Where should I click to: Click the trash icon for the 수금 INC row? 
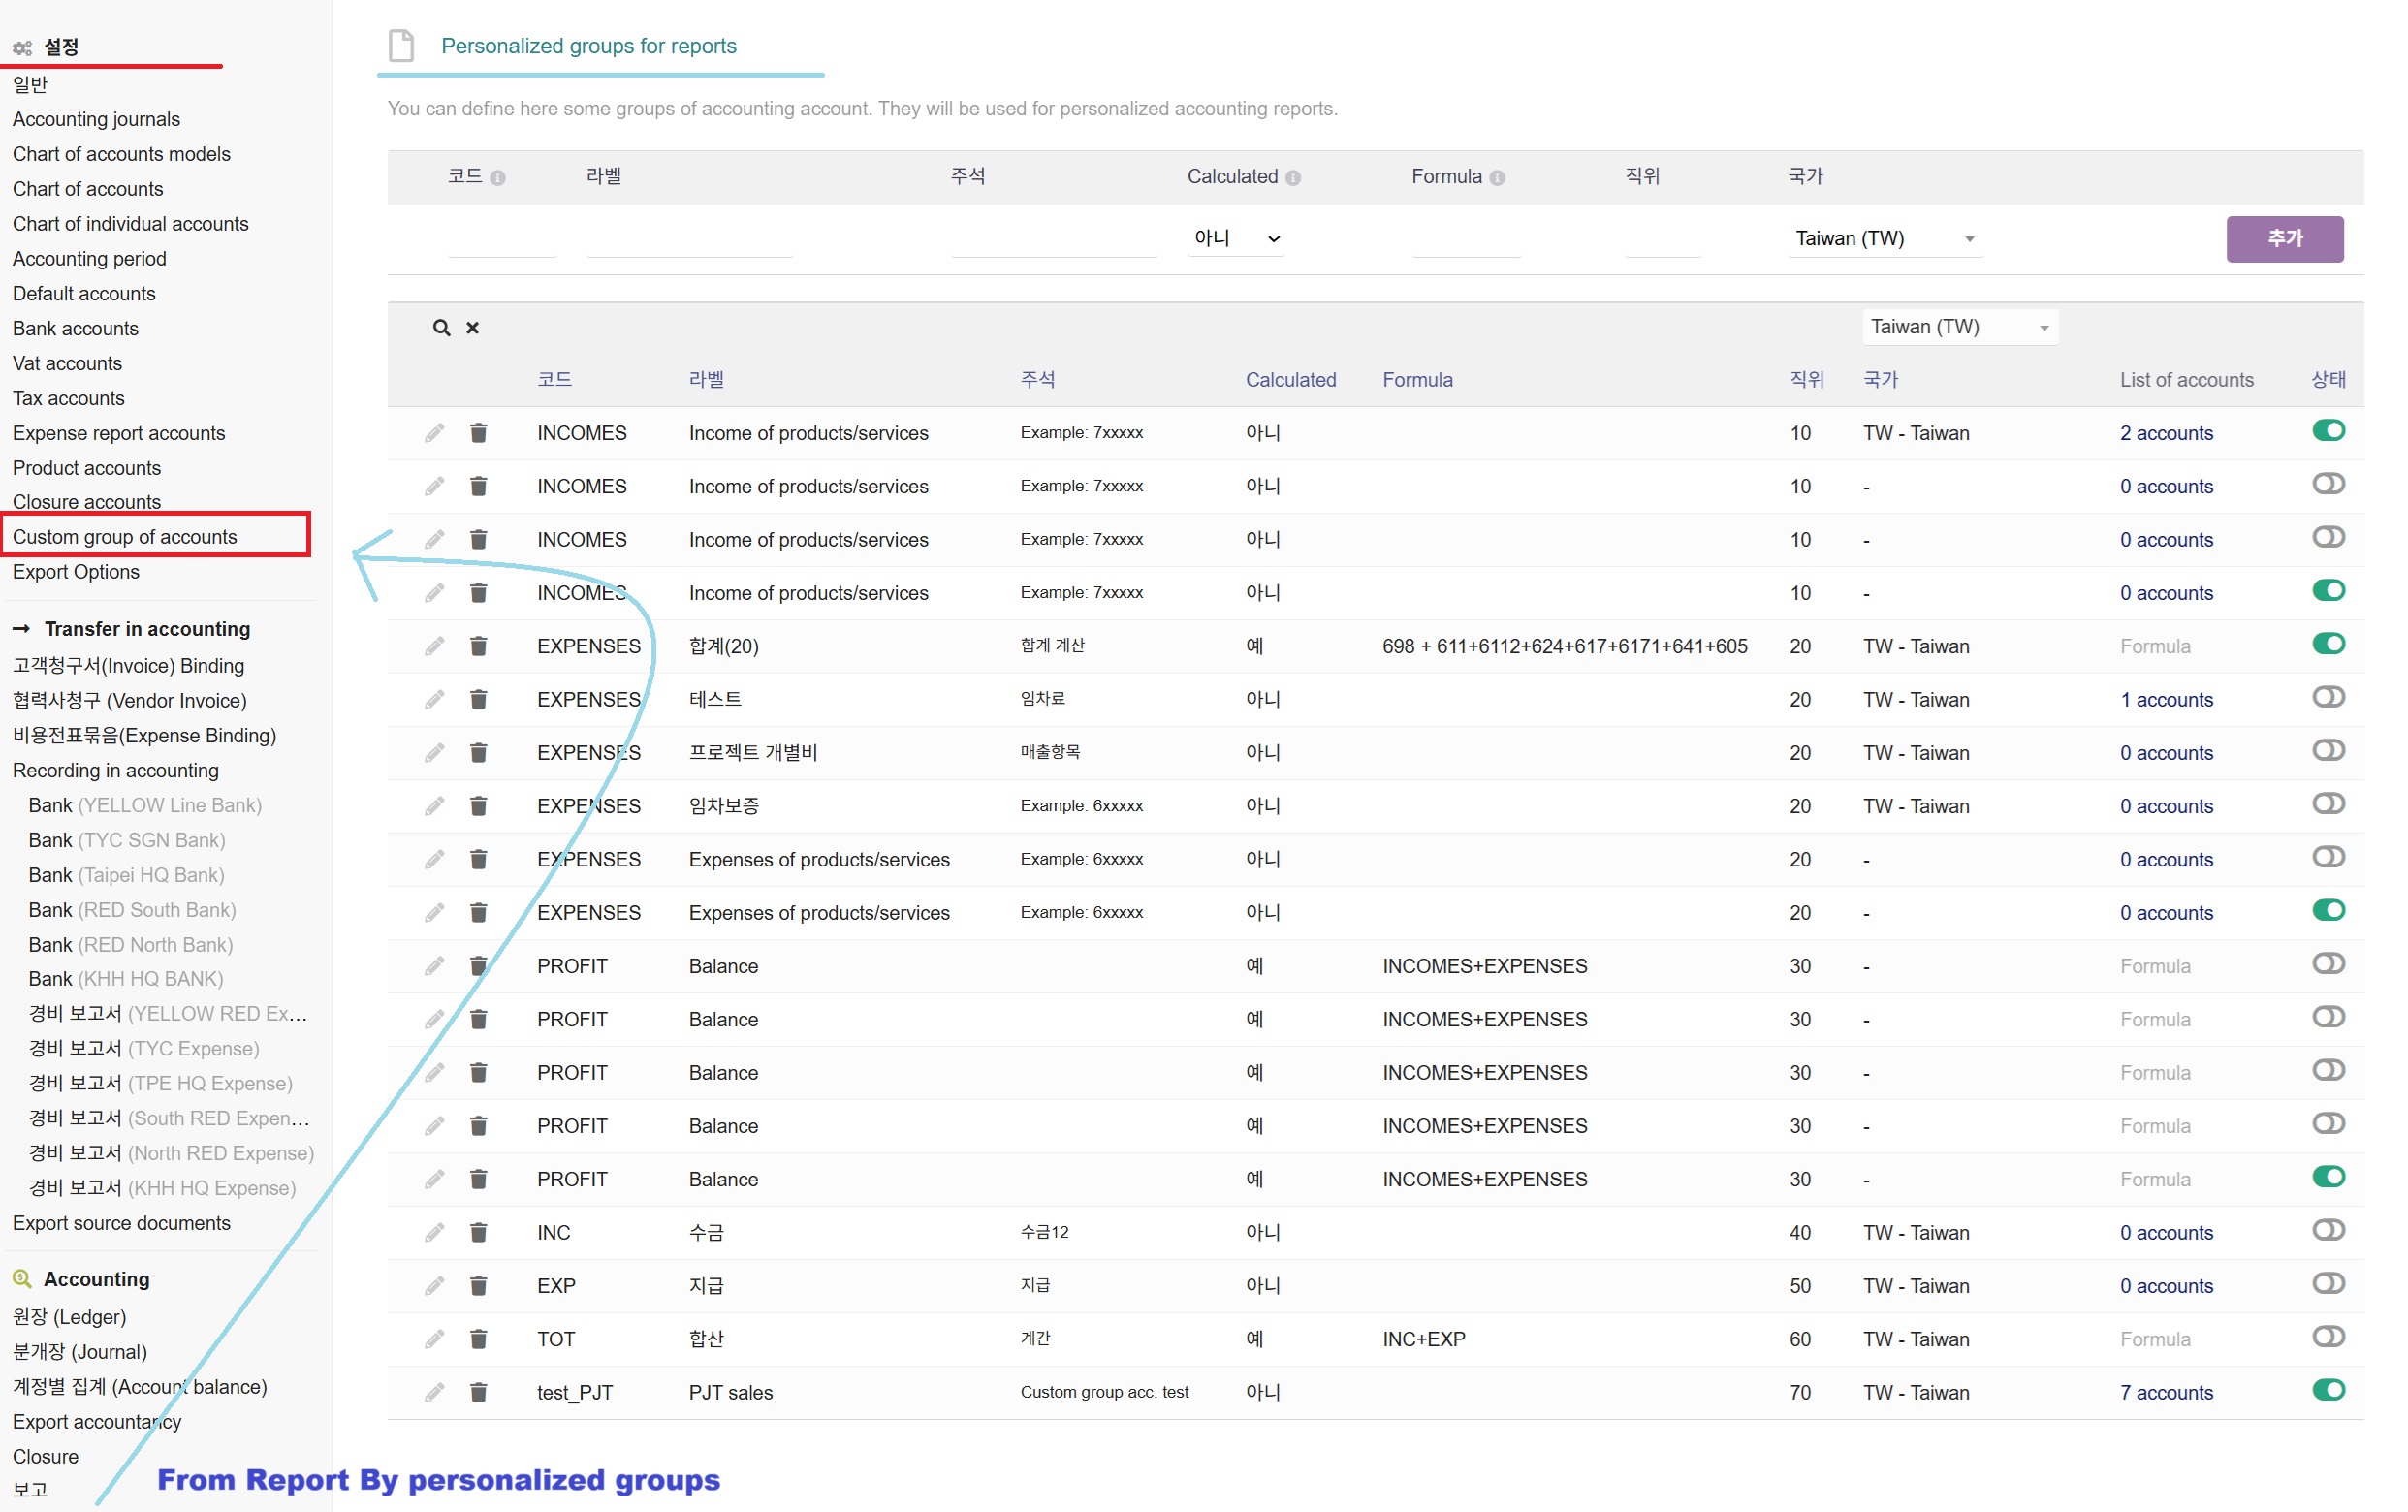click(x=478, y=1232)
